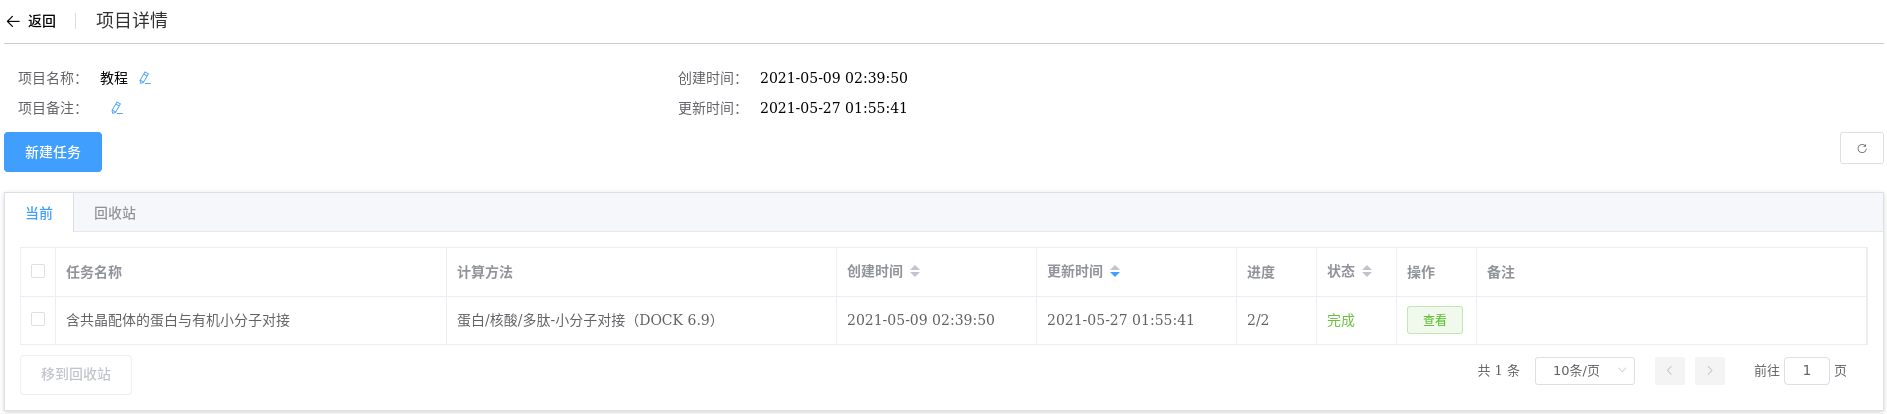
Task: Click the refresh icon button
Action: (1861, 148)
